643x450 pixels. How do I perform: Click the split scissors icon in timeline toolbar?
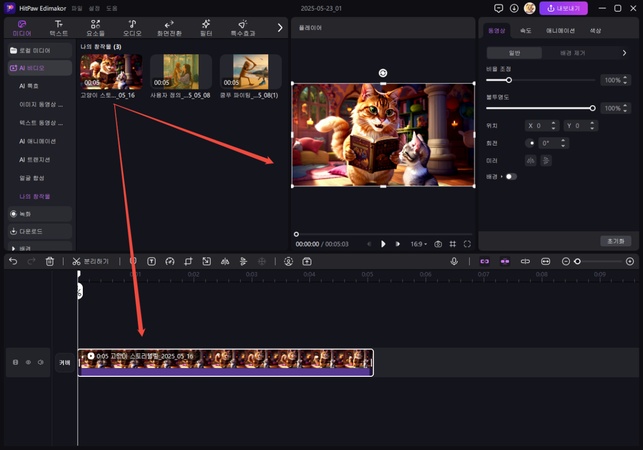point(76,261)
